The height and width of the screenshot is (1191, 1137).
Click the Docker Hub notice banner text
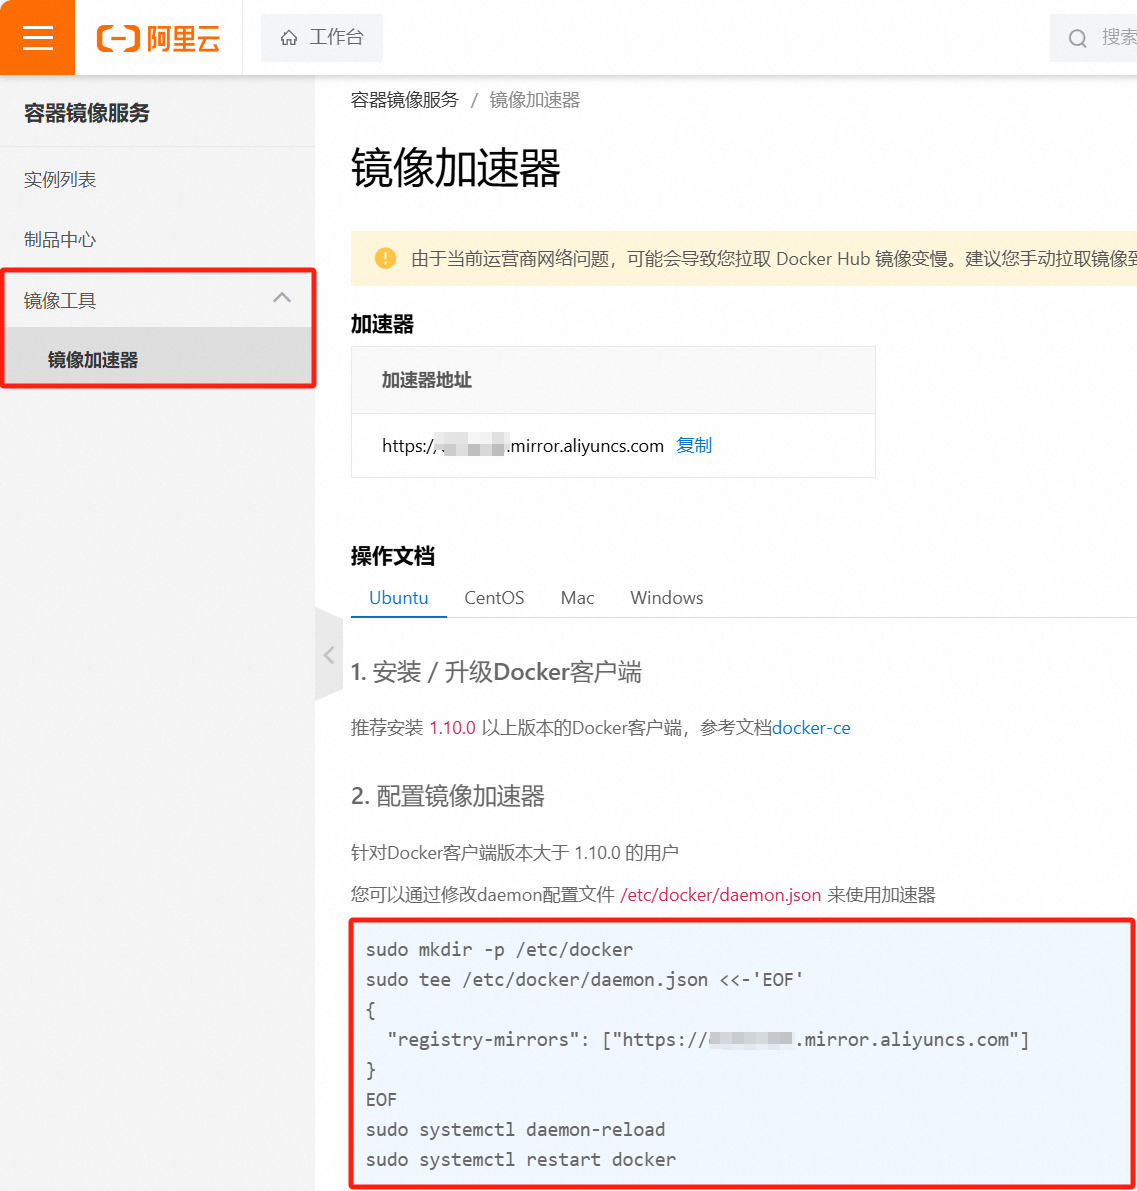773,259
